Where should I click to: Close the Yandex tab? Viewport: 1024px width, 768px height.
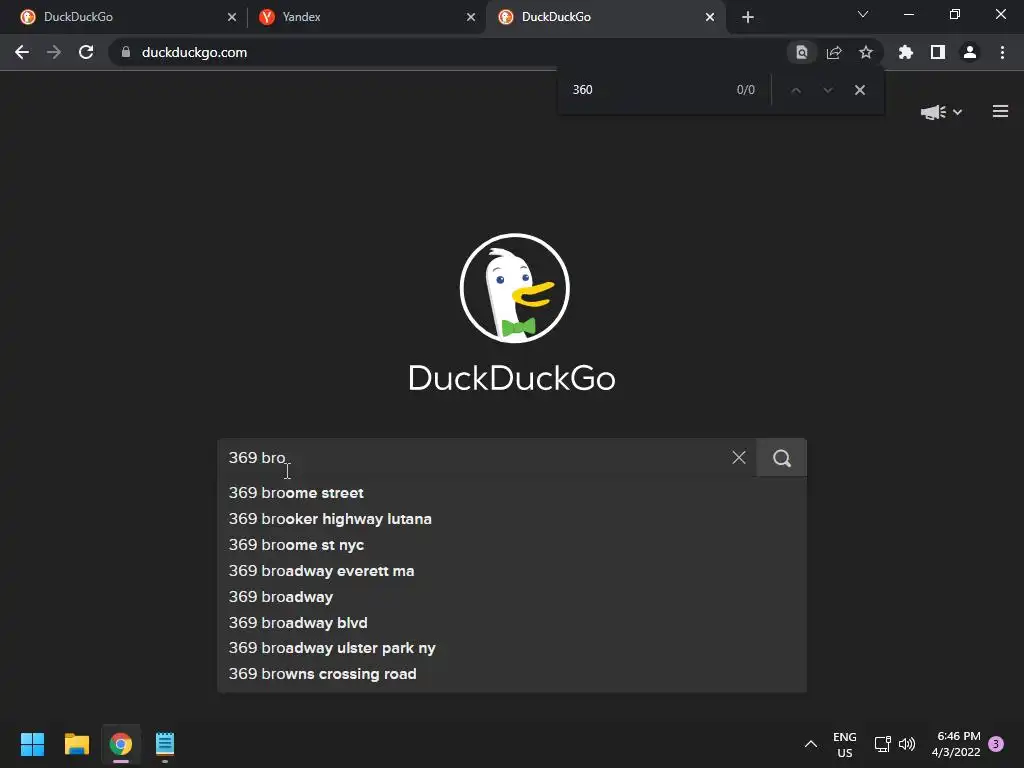pos(471,17)
